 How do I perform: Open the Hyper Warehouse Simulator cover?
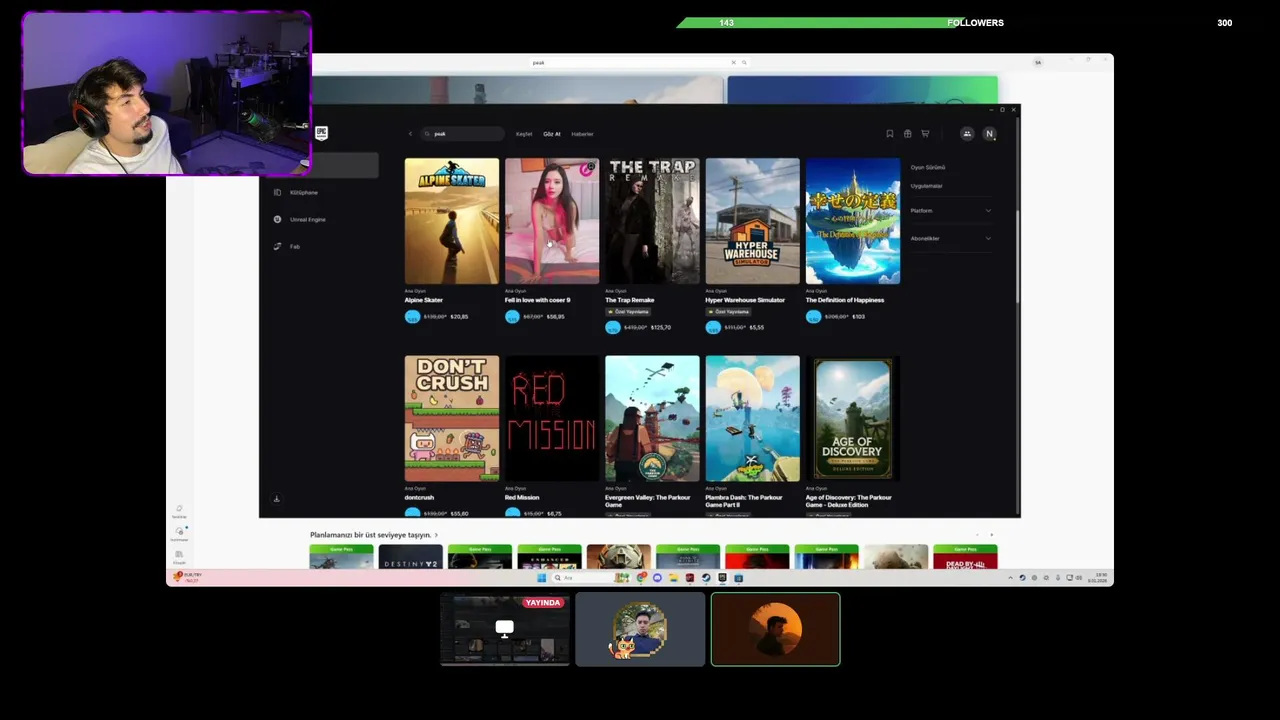point(752,221)
